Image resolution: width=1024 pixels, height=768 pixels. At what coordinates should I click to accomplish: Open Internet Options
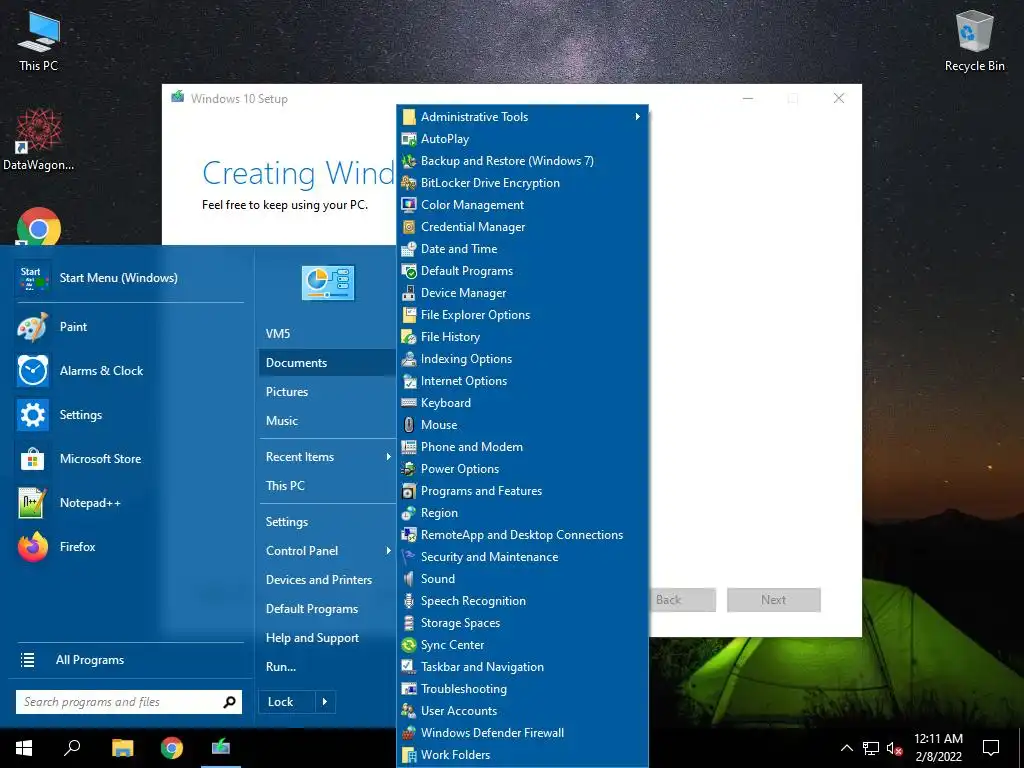(522, 381)
